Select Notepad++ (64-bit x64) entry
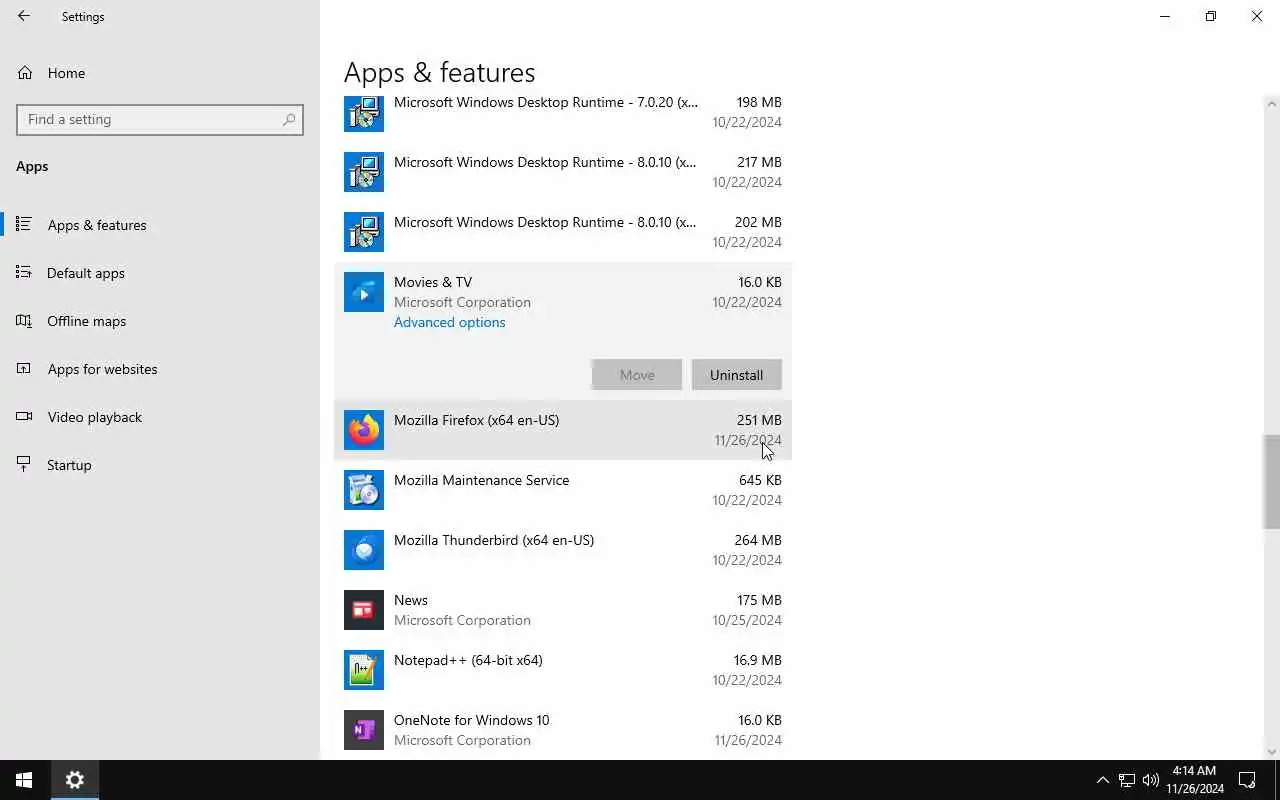The width and height of the screenshot is (1280, 800). [563, 670]
